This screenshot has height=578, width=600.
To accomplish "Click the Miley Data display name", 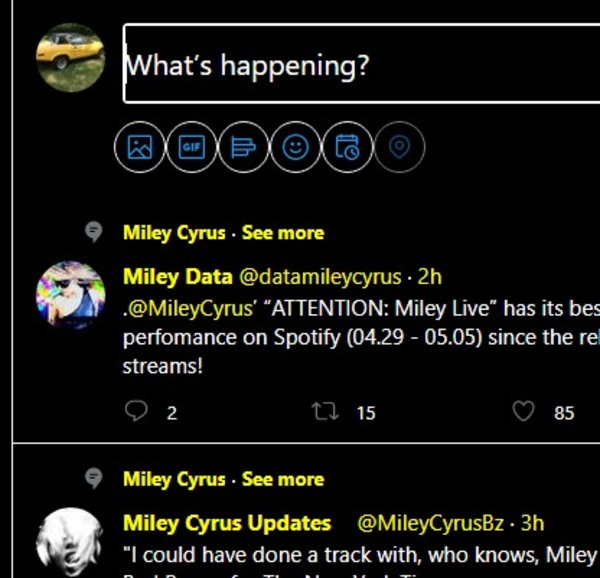I will [x=178, y=277].
